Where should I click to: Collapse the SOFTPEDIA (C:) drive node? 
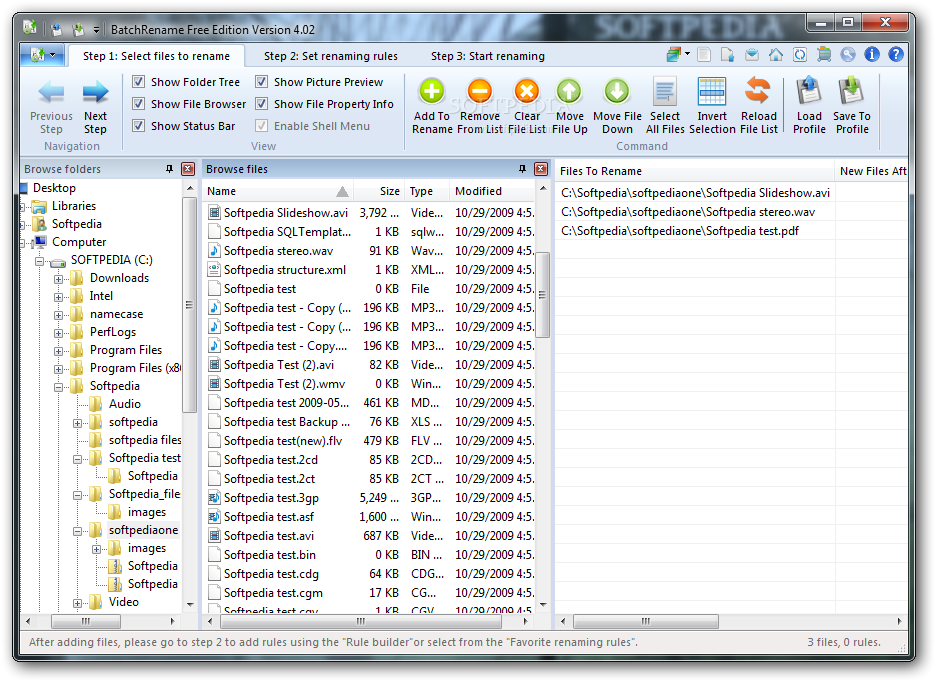point(39,261)
